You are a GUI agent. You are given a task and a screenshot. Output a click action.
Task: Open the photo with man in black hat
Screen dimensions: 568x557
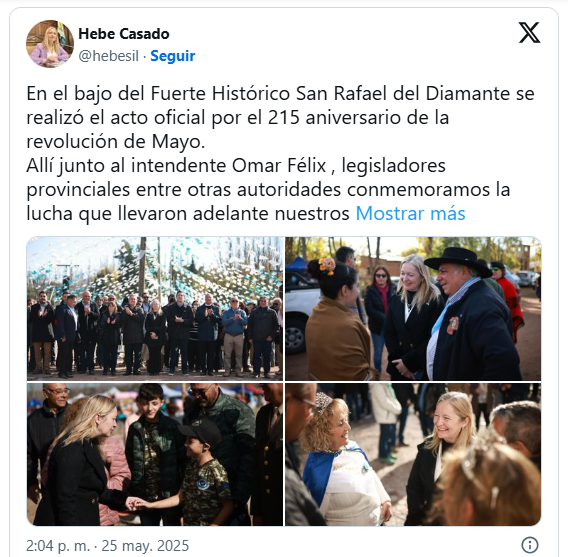coord(413,309)
